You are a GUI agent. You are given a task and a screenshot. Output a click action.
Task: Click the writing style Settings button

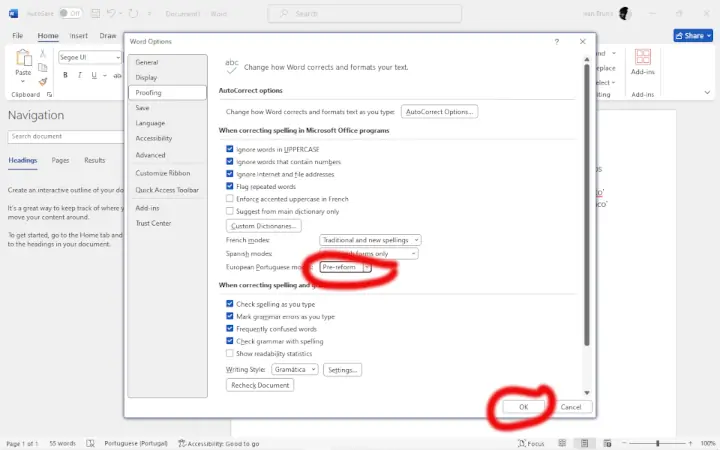click(x=343, y=370)
